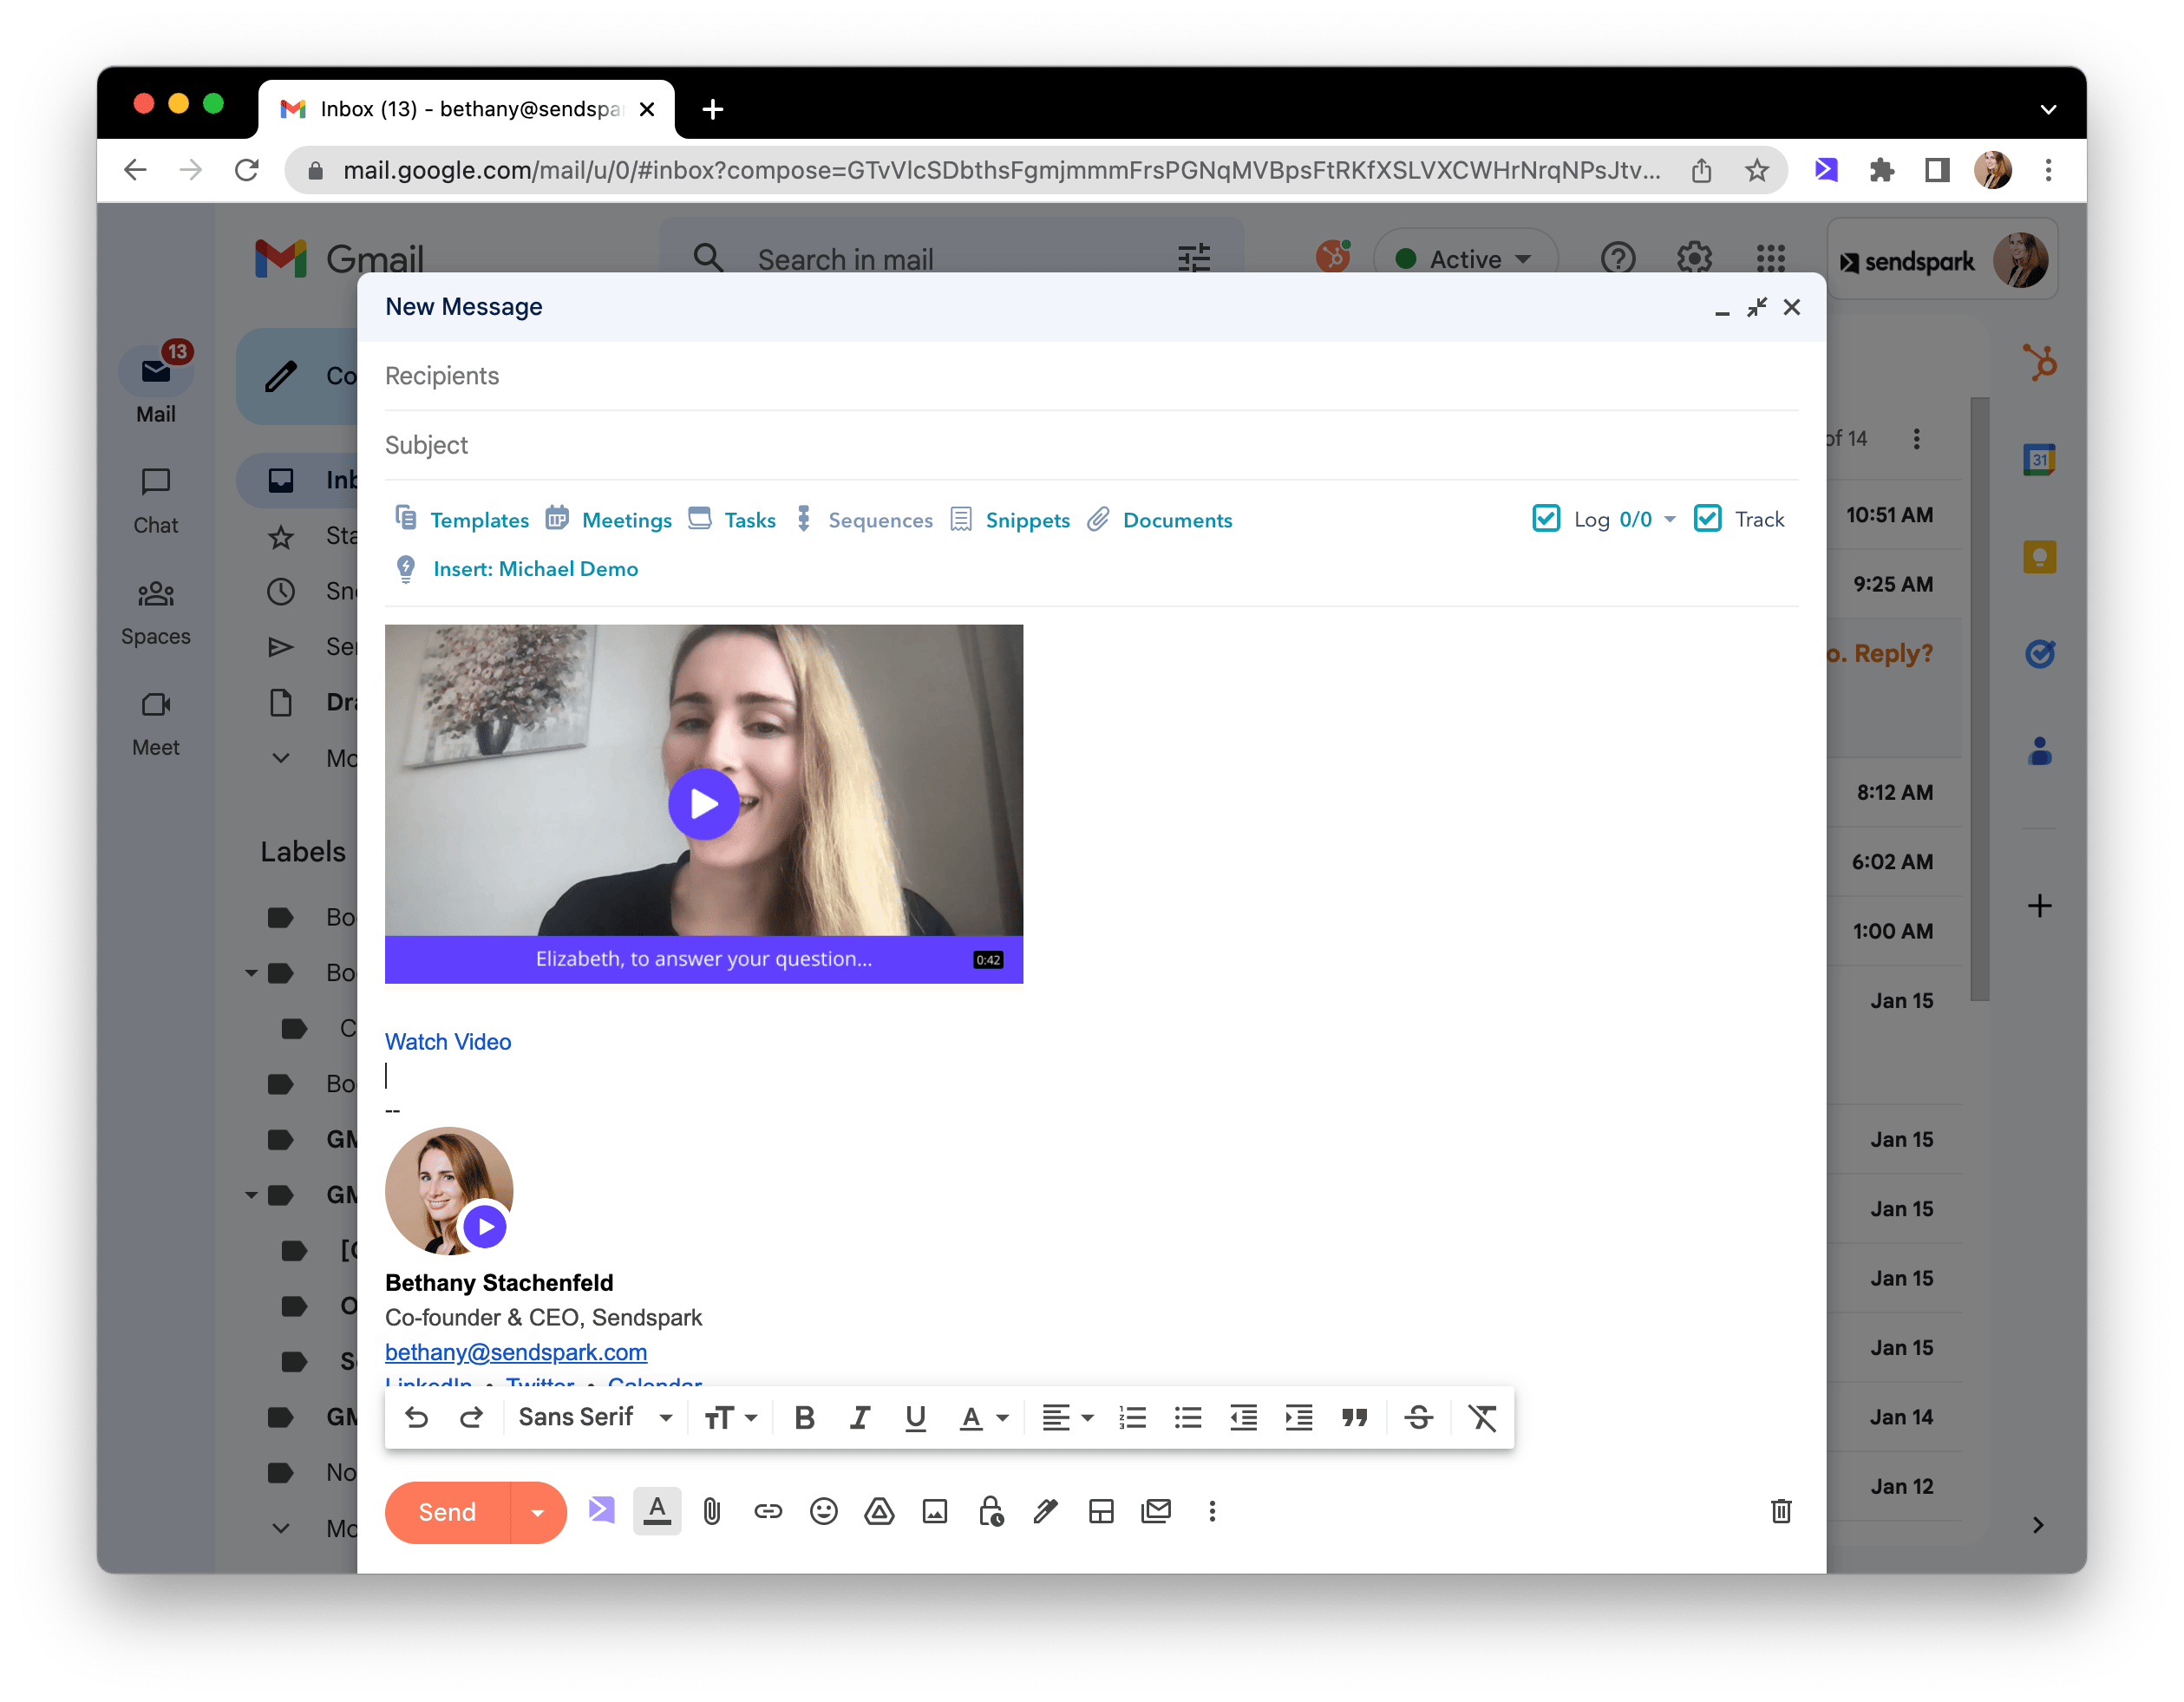Image resolution: width=2184 pixels, height=1702 pixels.
Task: Open the align dropdown
Action: pyautogui.click(x=1067, y=1417)
